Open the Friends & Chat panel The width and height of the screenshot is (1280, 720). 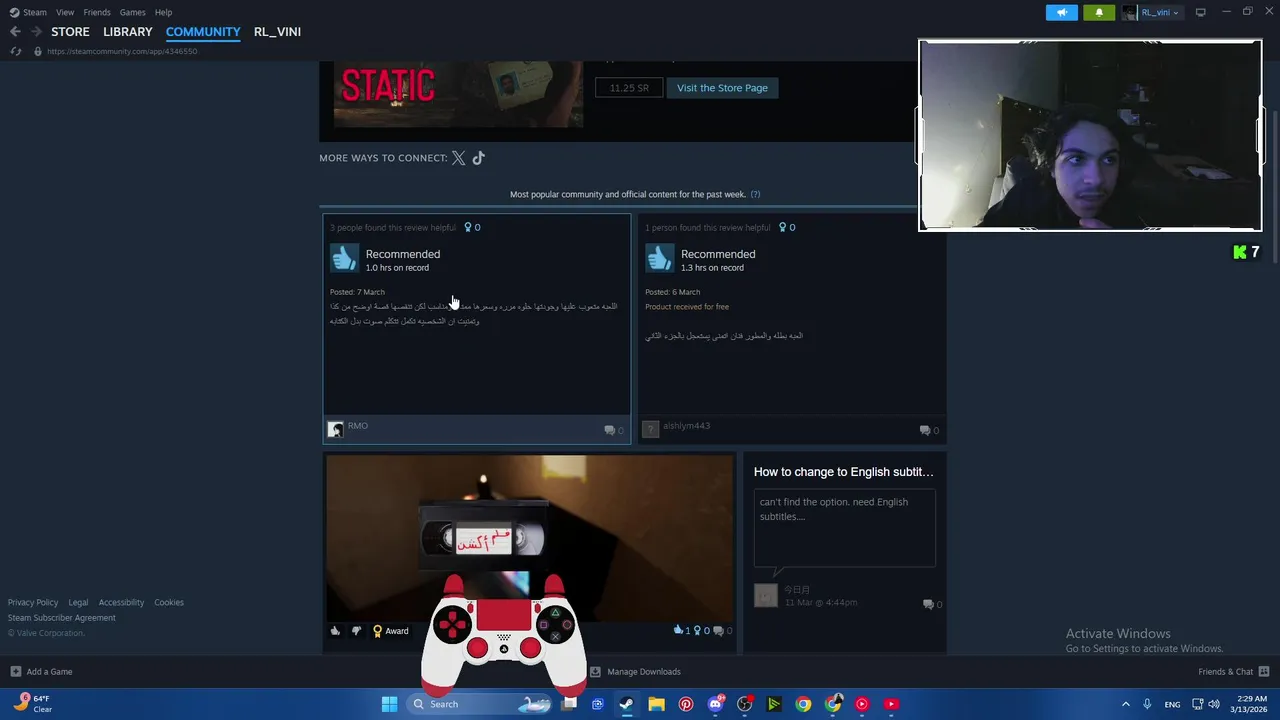point(1233,672)
